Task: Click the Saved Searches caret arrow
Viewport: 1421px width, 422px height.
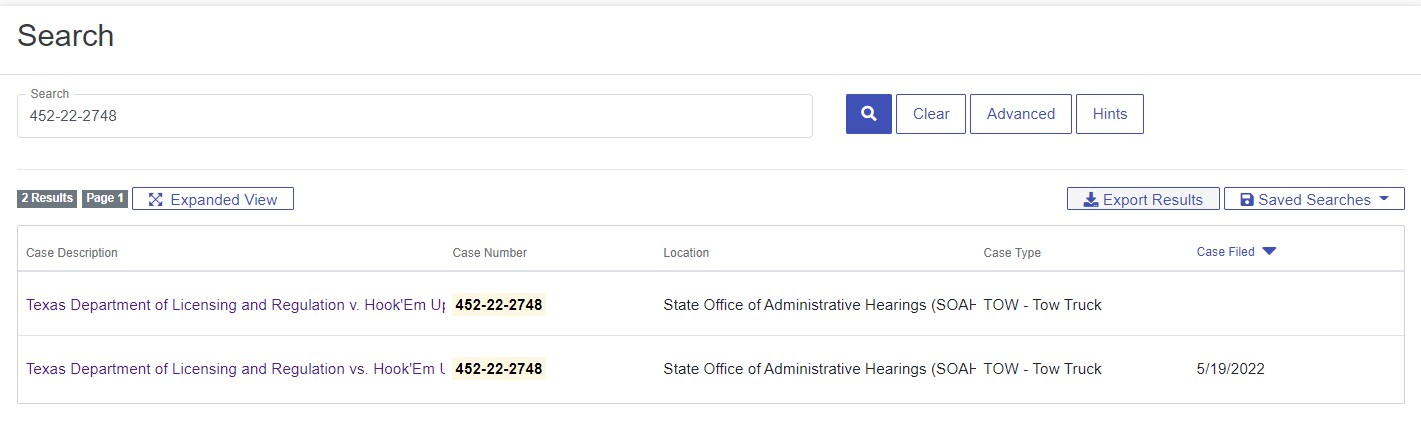Action: pos(1384,198)
